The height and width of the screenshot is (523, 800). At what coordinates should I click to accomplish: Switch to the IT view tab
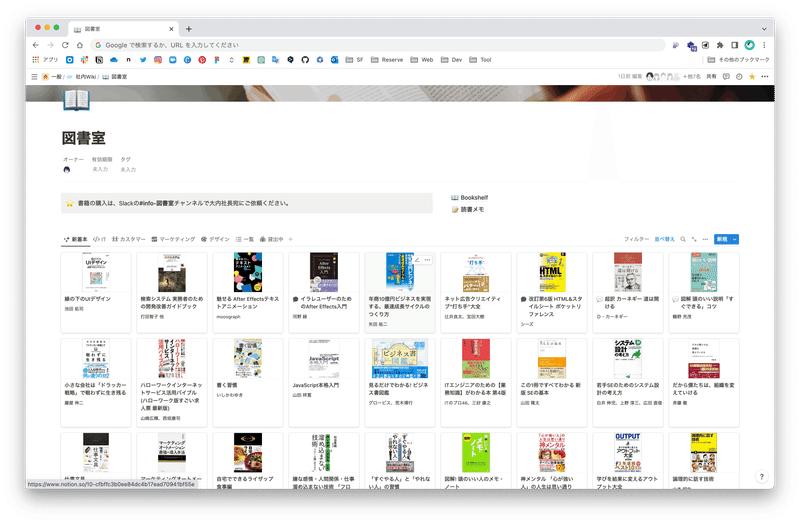[x=99, y=239]
